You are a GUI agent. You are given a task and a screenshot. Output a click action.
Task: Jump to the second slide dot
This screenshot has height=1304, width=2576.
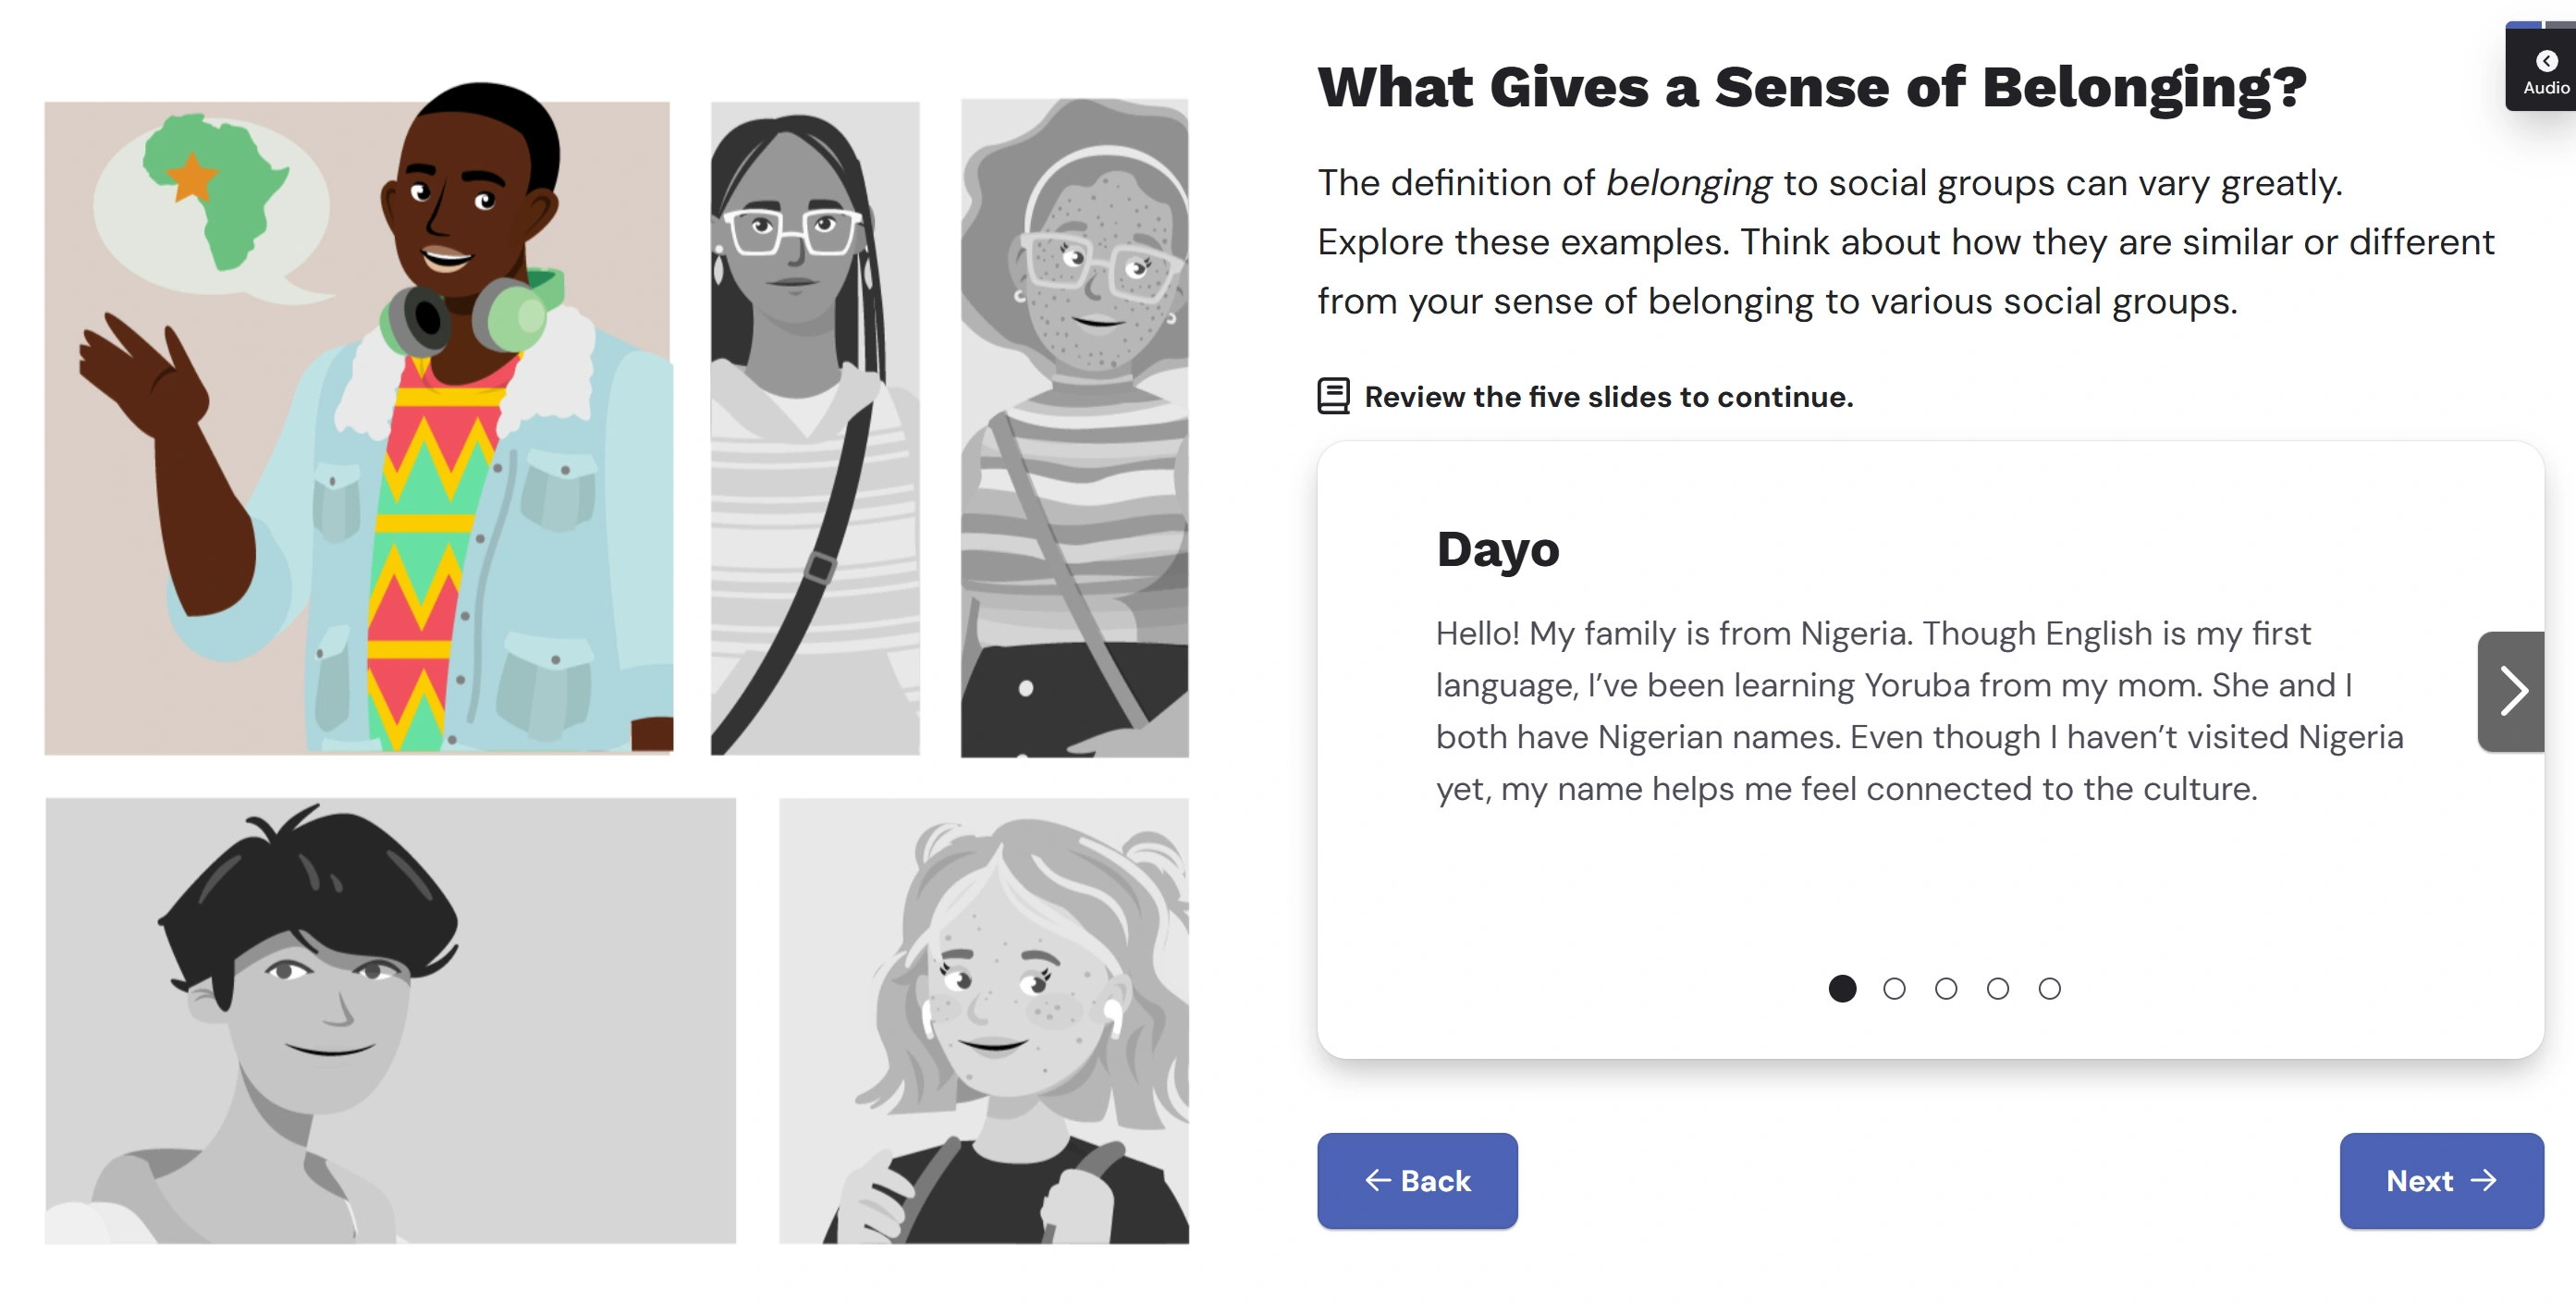click(x=1894, y=988)
